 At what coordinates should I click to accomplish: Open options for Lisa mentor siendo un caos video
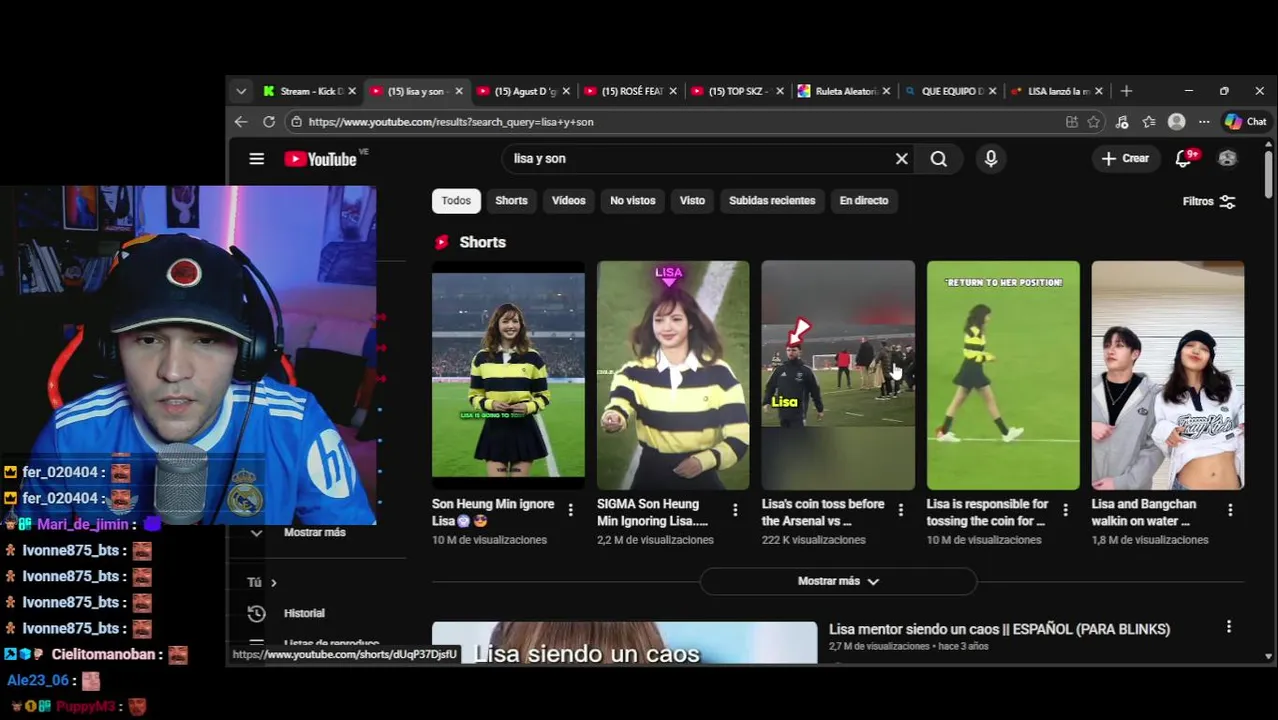tap(1229, 627)
